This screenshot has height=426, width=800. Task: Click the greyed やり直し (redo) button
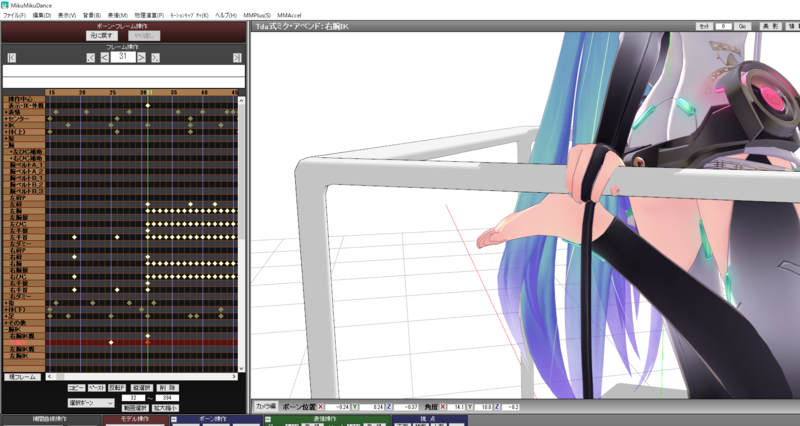click(144, 36)
